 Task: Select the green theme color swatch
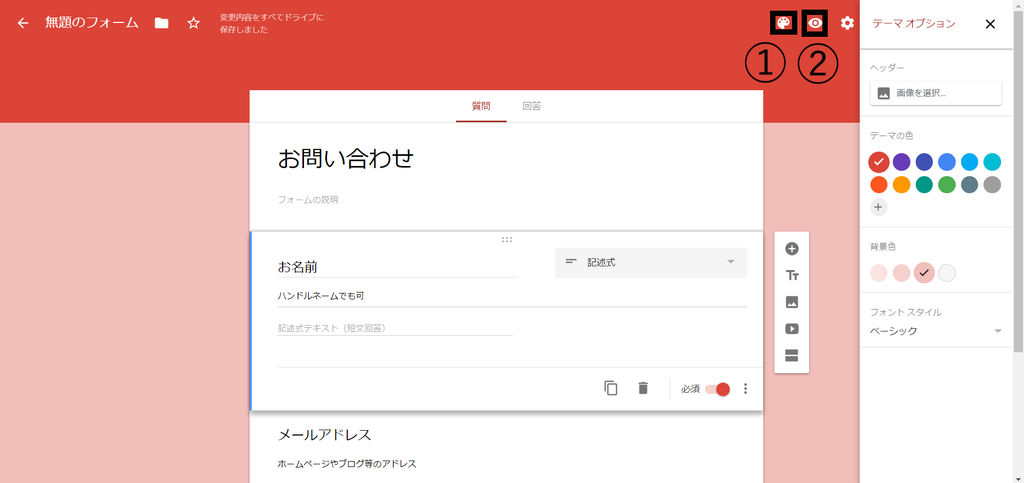pyautogui.click(x=947, y=185)
